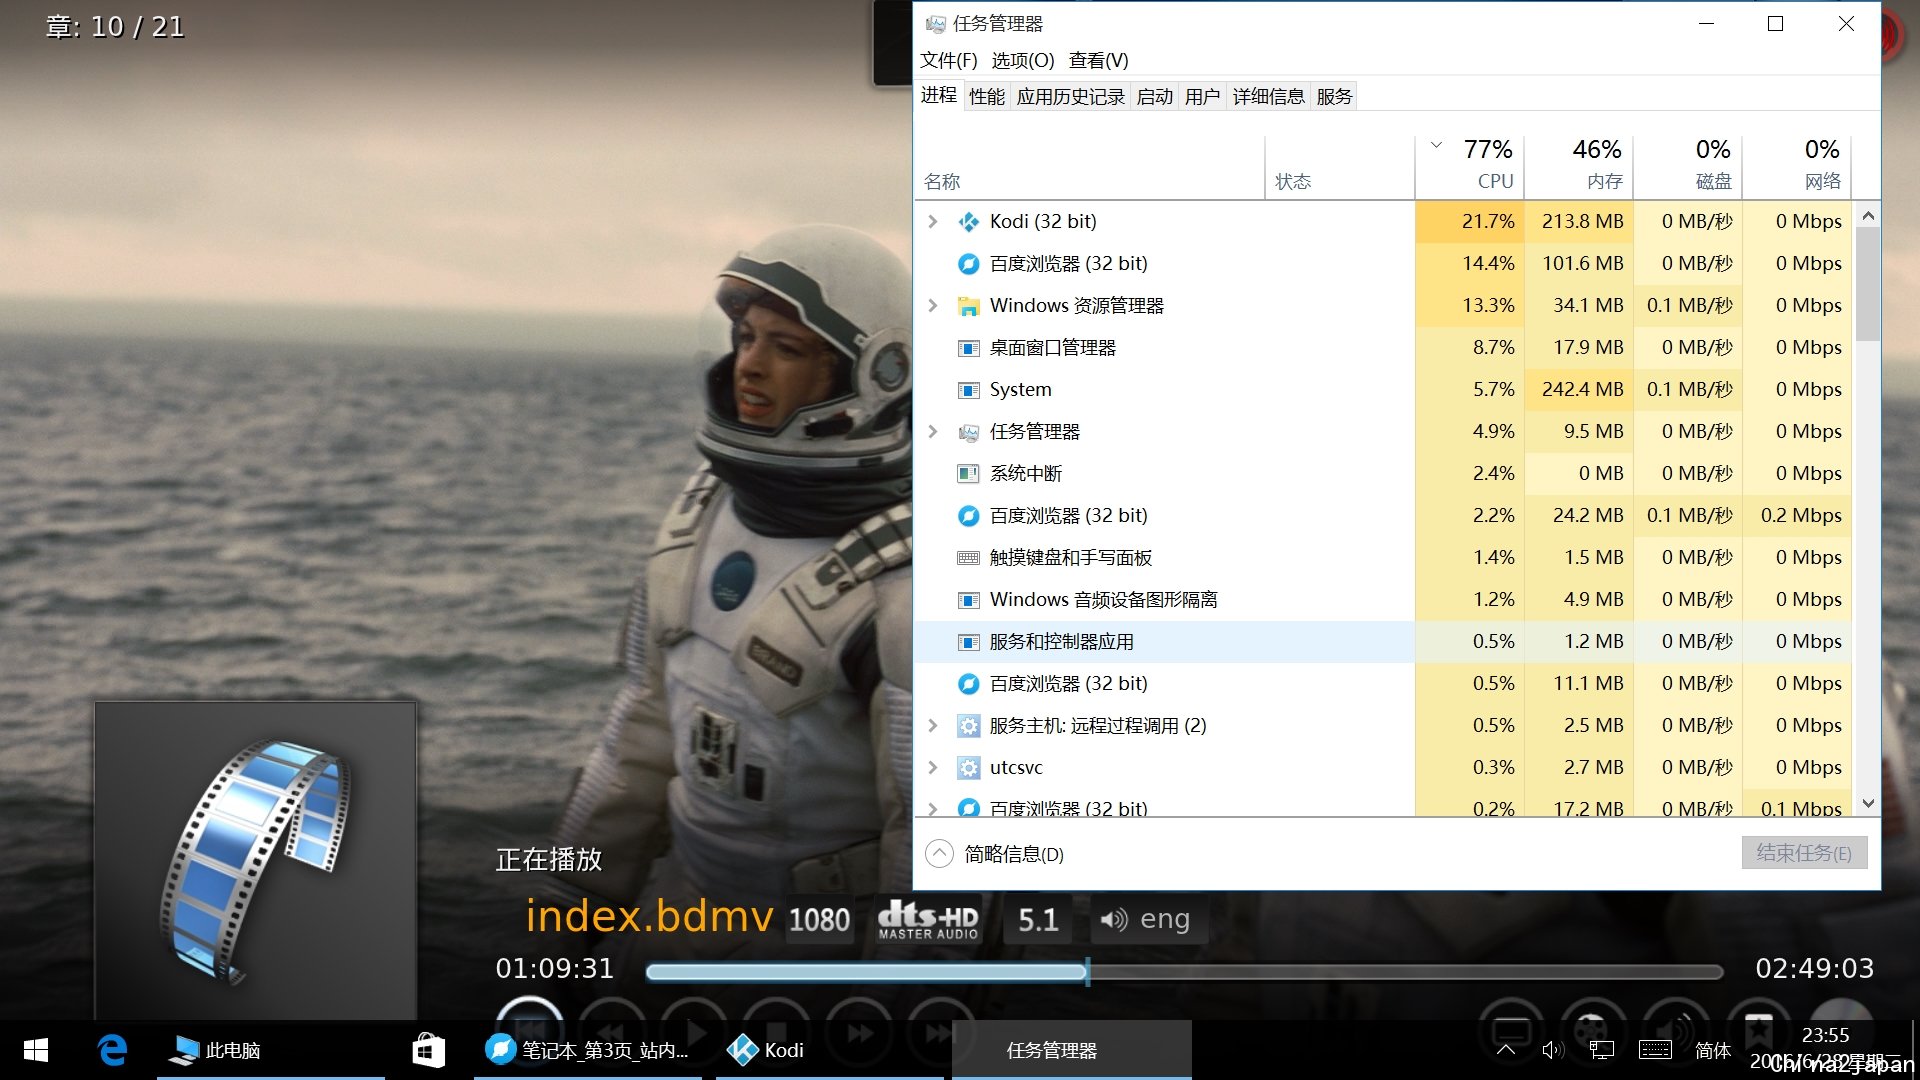Switch to the 详细信息 tab
Image resolution: width=1920 pixels, height=1080 pixels.
click(x=1268, y=96)
